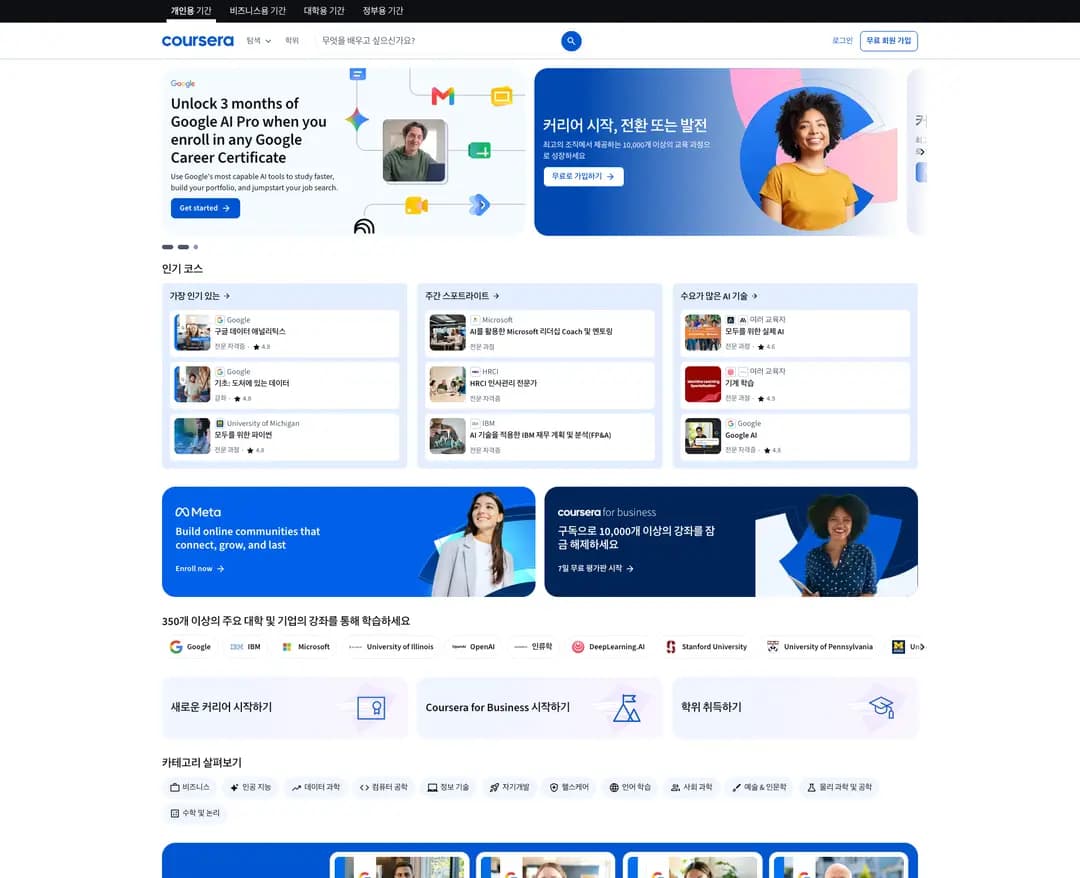Click 7일 무료 평가판 시작 link
This screenshot has width=1080, height=878.
596,569
